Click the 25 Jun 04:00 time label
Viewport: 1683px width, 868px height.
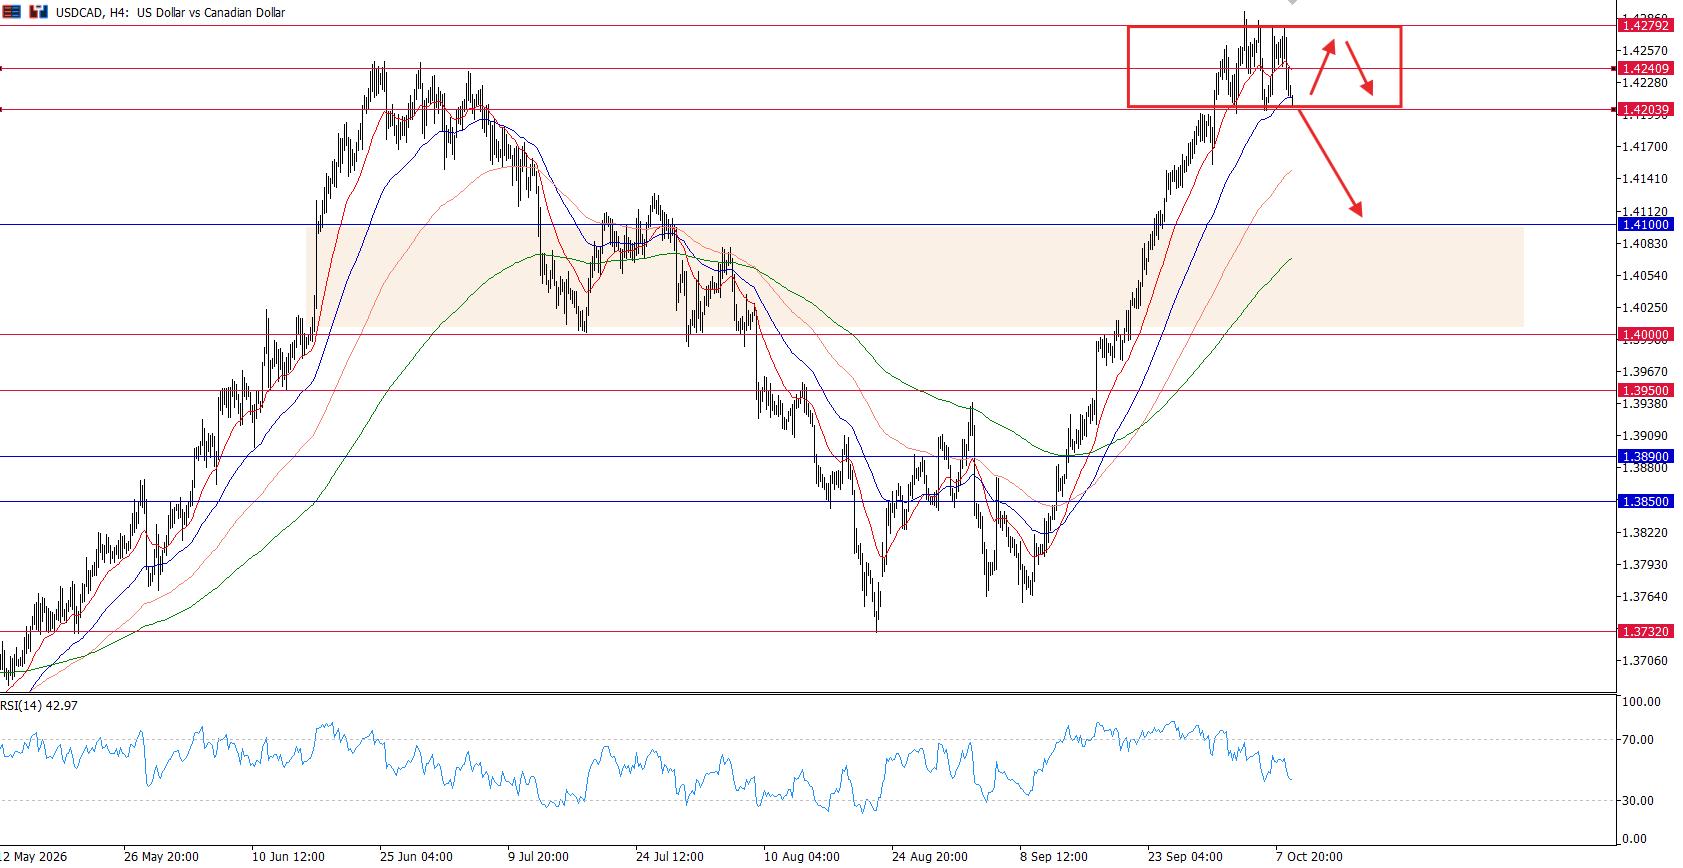[x=417, y=857]
